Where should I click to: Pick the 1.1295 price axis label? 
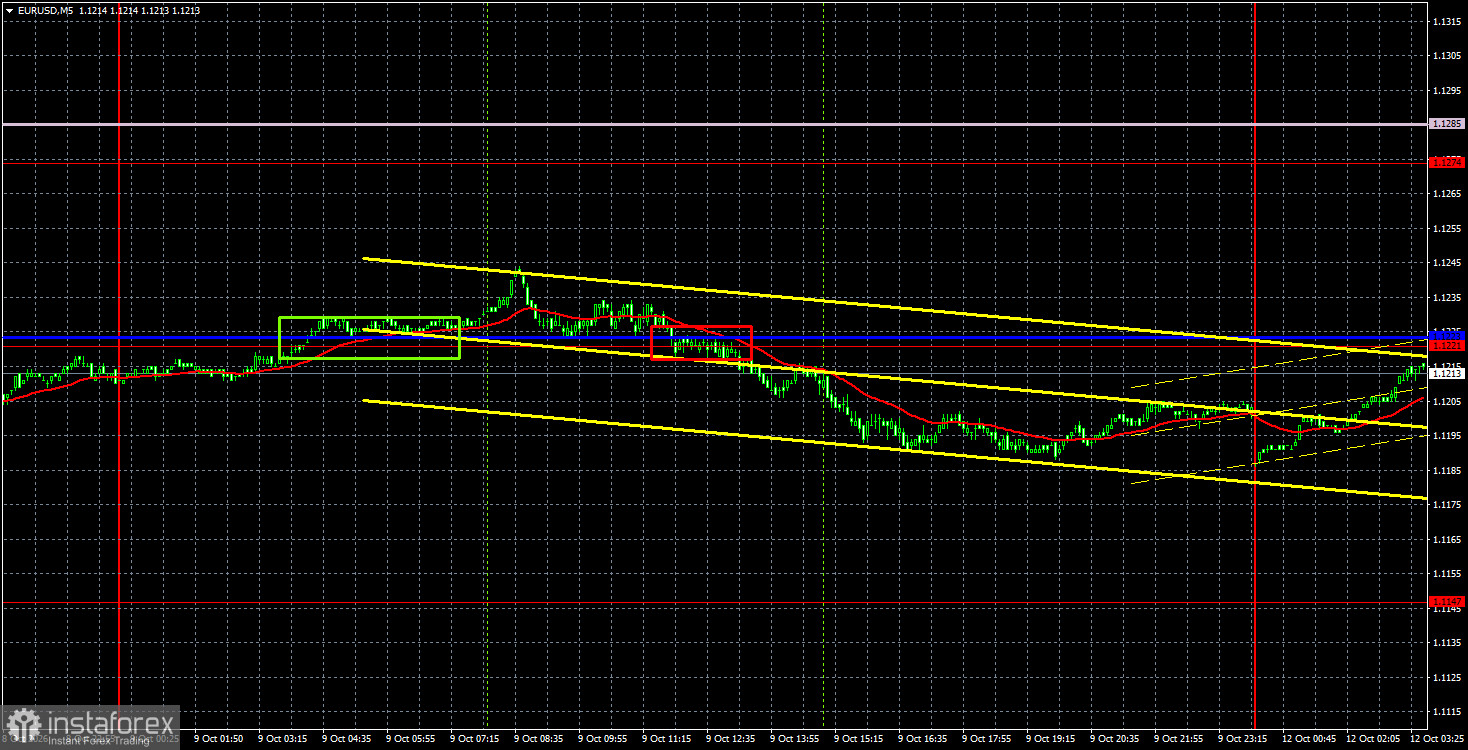pyautogui.click(x=1447, y=90)
